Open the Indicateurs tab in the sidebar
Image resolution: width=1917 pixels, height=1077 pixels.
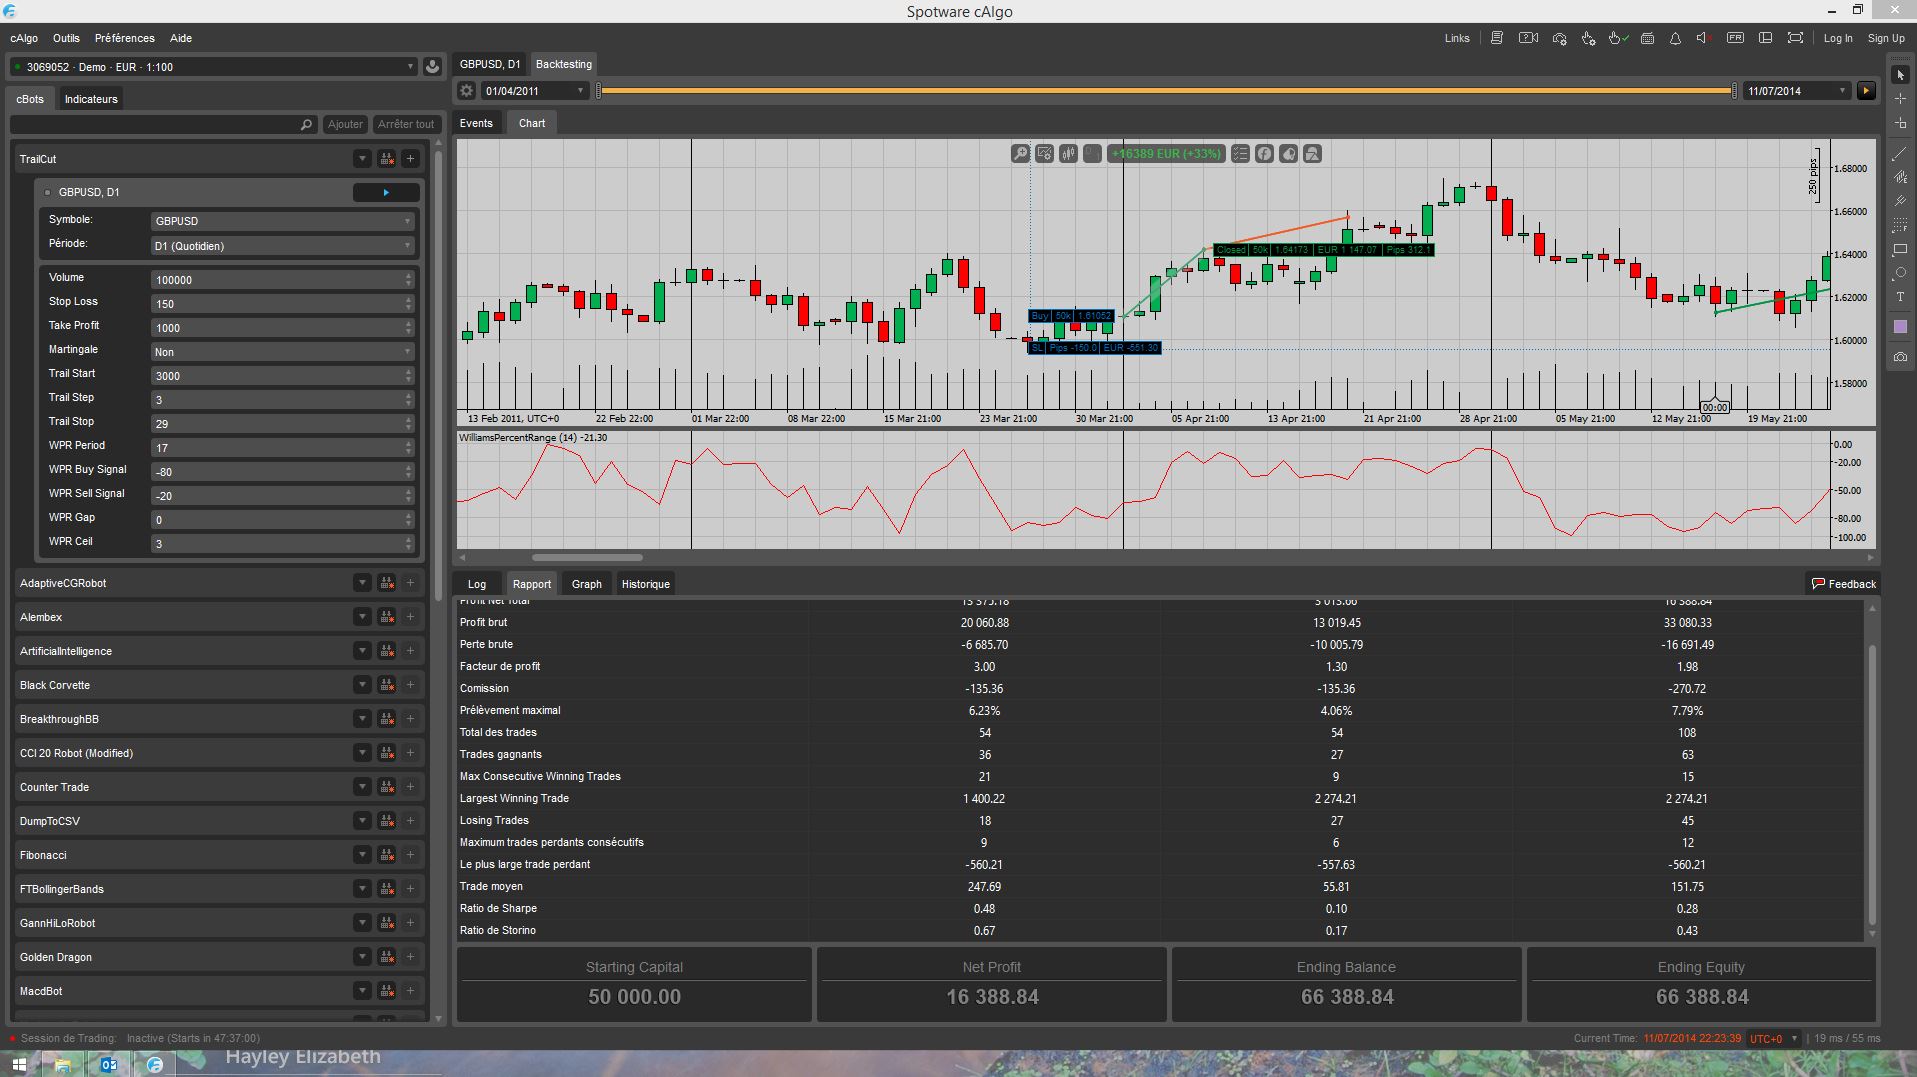(x=91, y=98)
